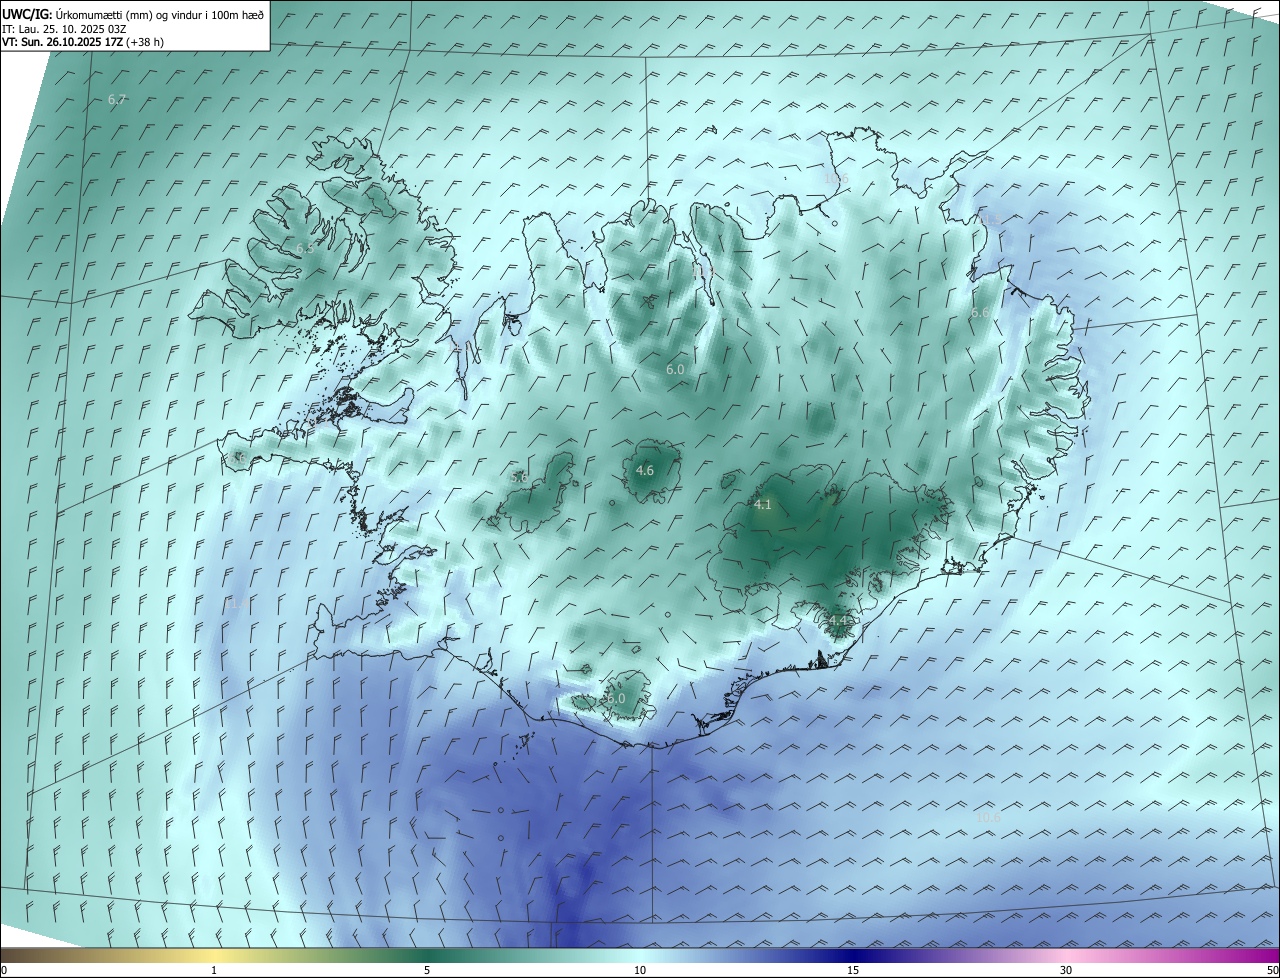
Task: Click the VT: Sun. 26.10.2025 17Z (+38 h) line
Action: tap(83, 42)
